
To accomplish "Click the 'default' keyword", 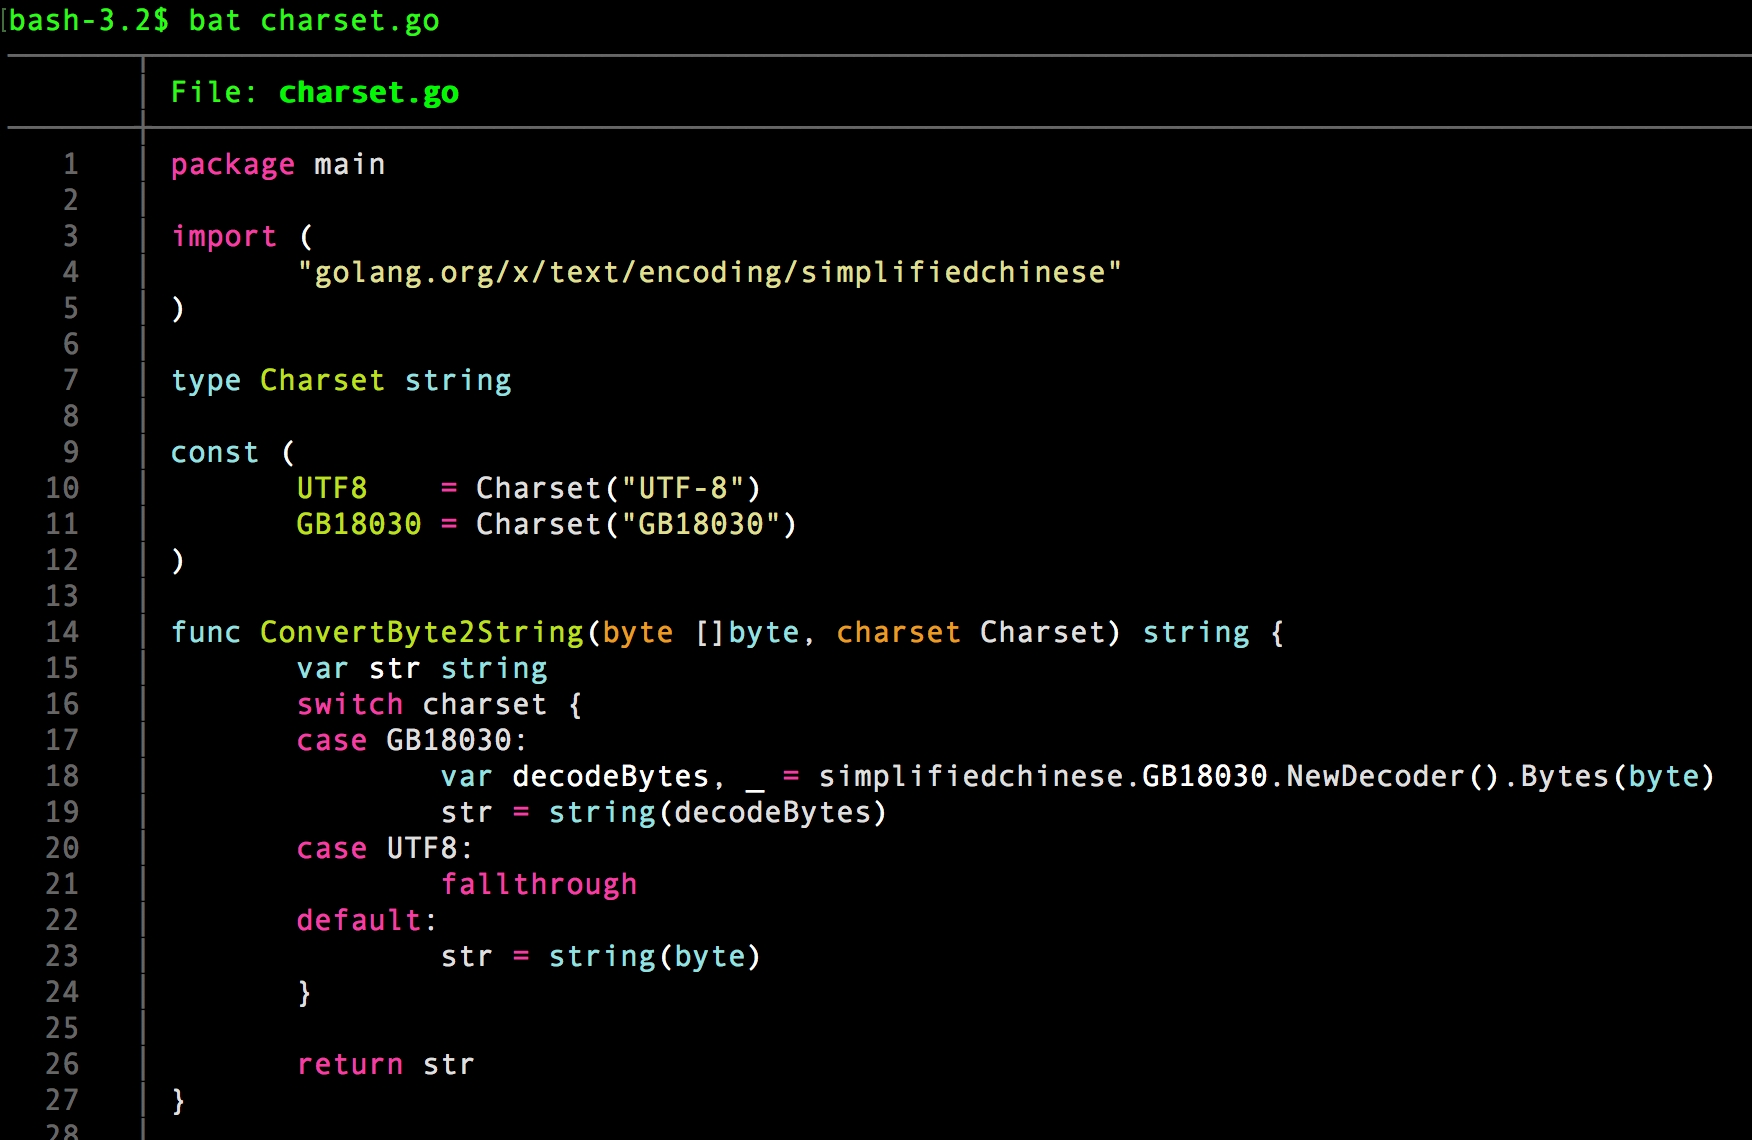I will point(358,921).
